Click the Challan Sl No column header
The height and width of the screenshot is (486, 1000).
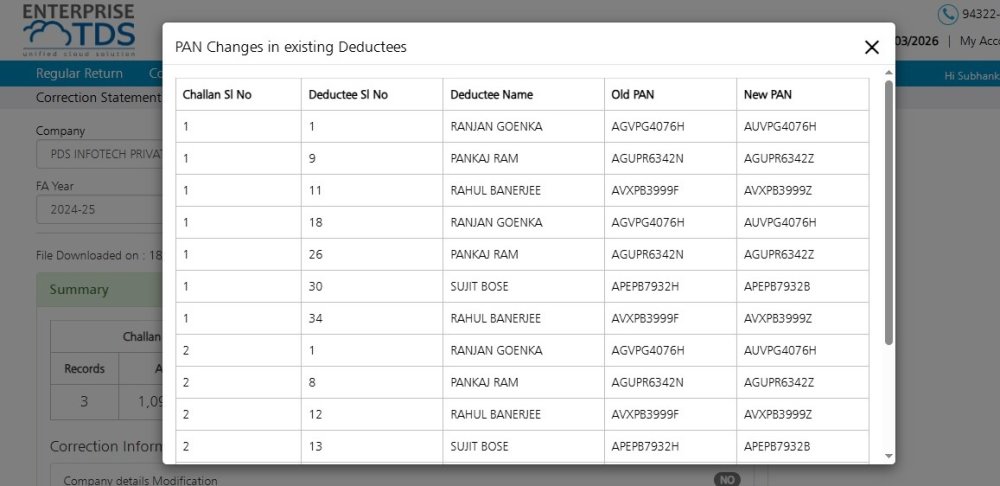217,95
